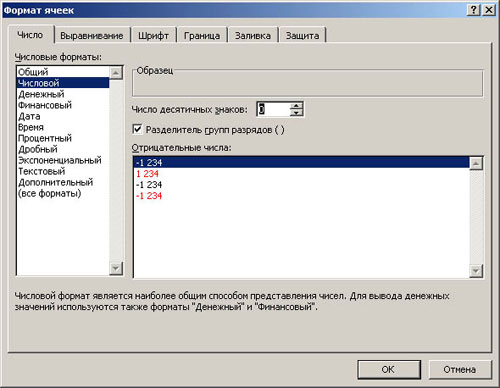500x388 pixels.
Task: Pick the Процентный format
Action: coord(63,138)
